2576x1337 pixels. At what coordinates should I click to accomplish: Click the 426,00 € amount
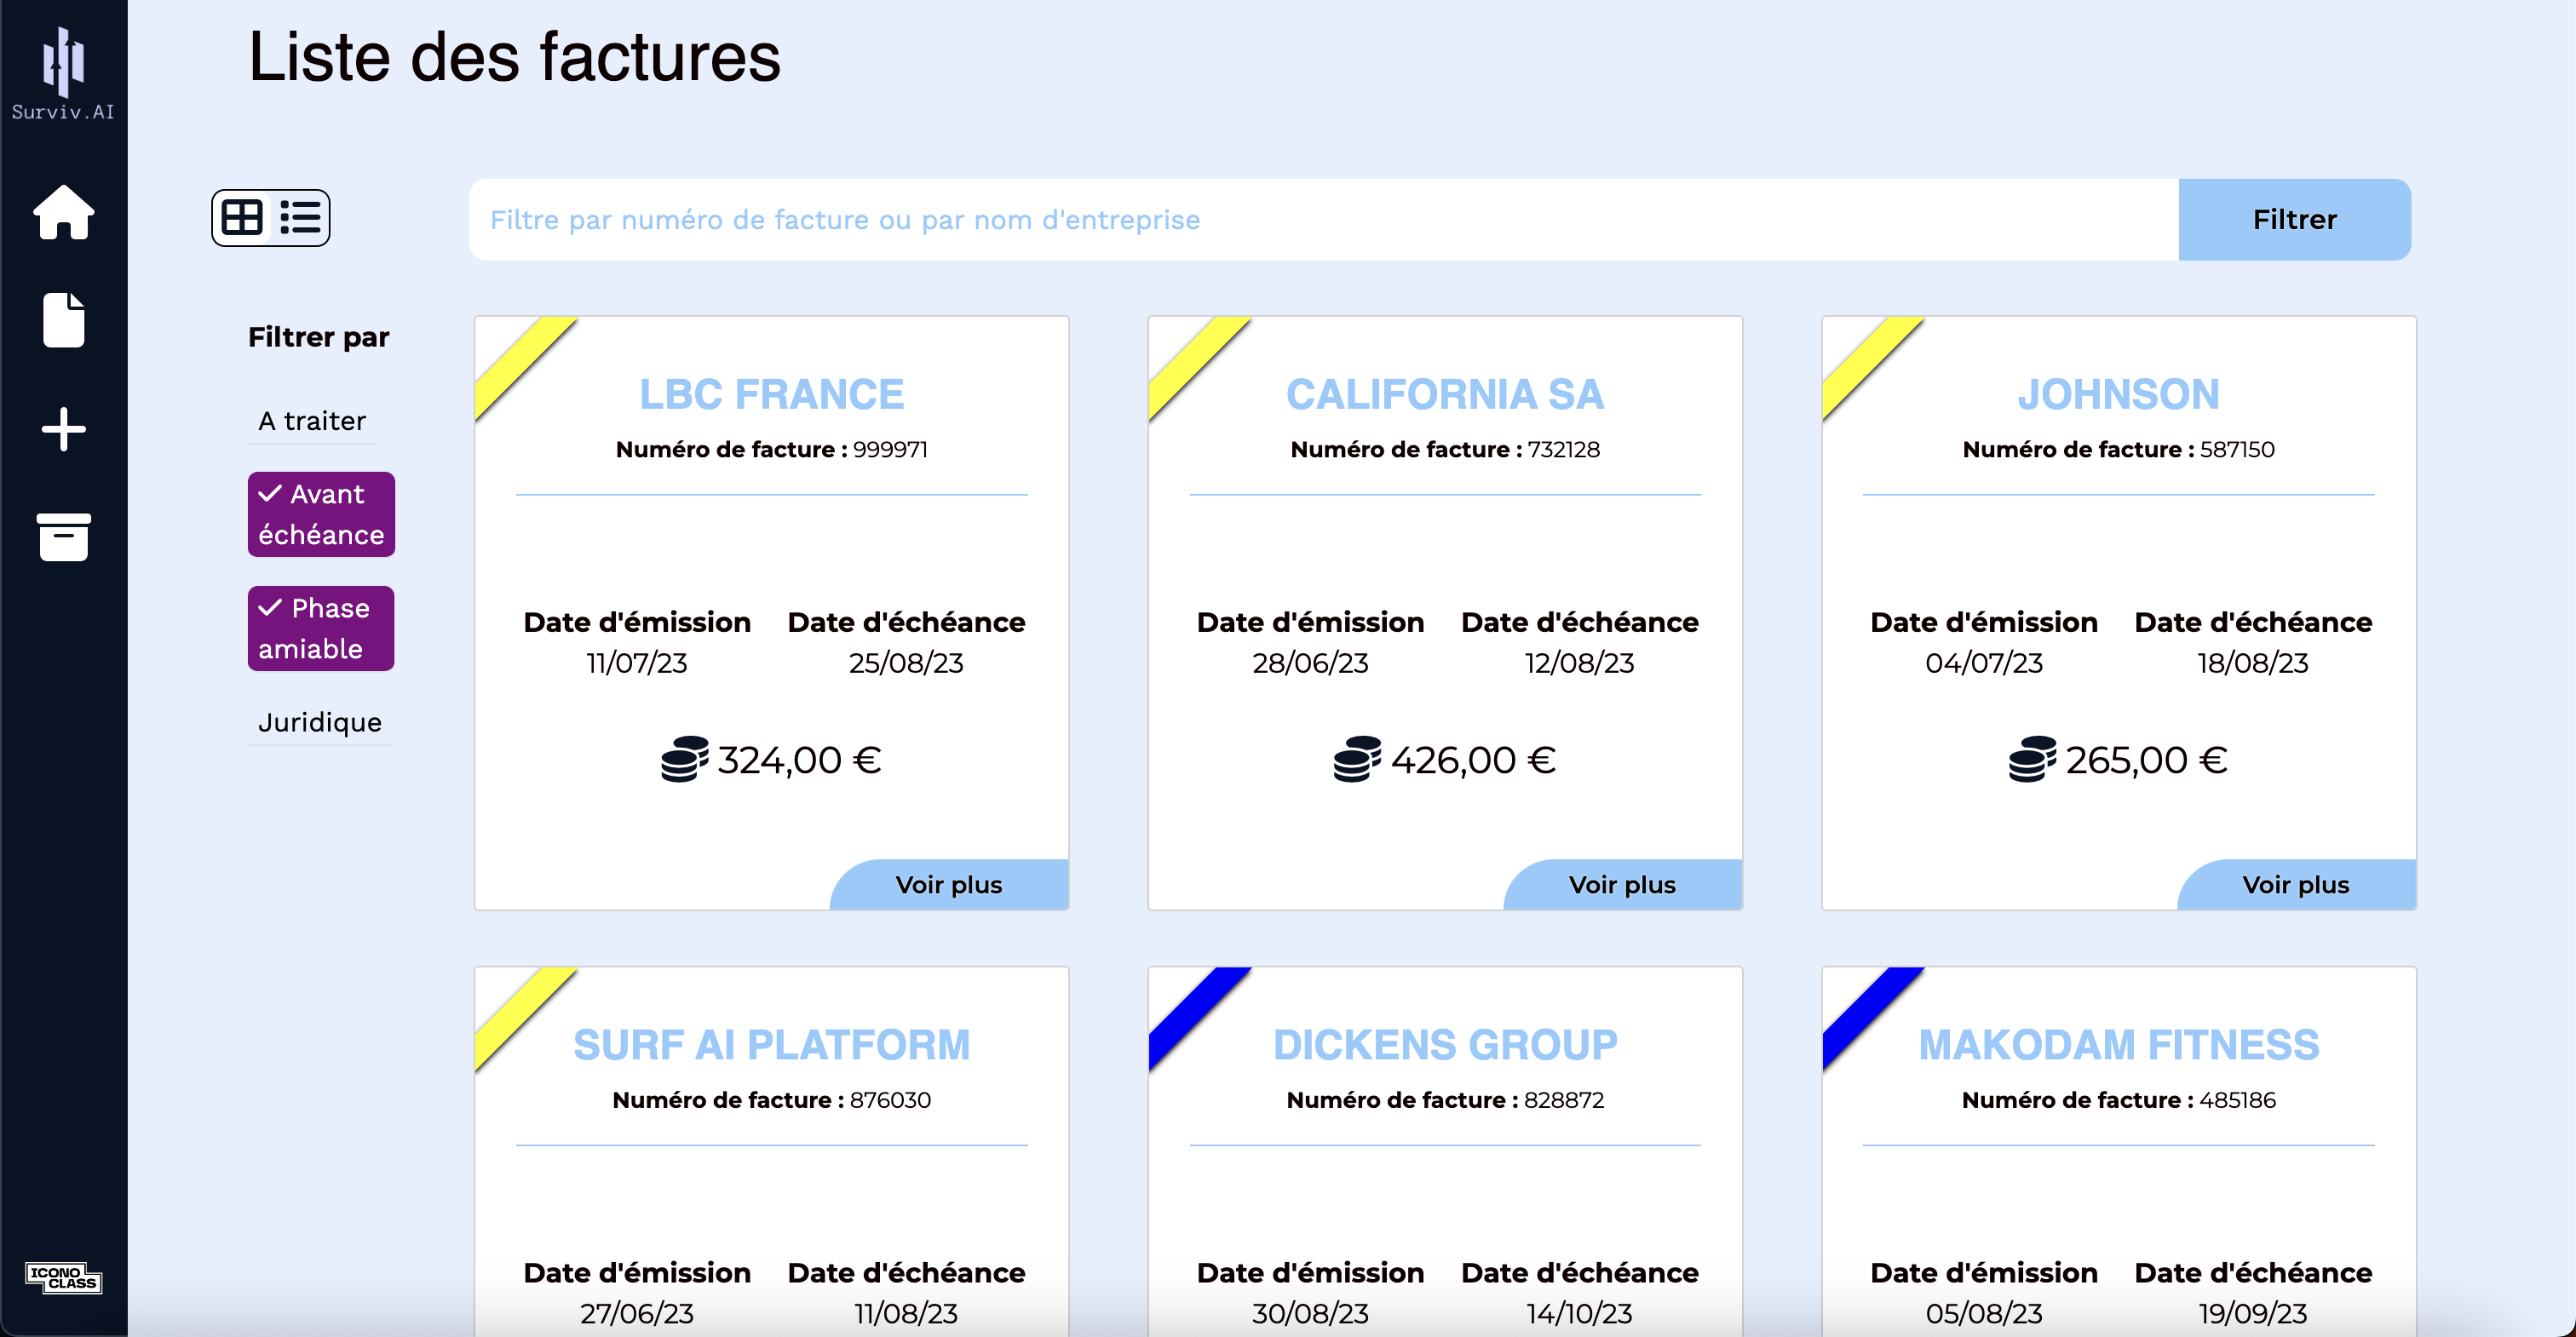click(1473, 760)
